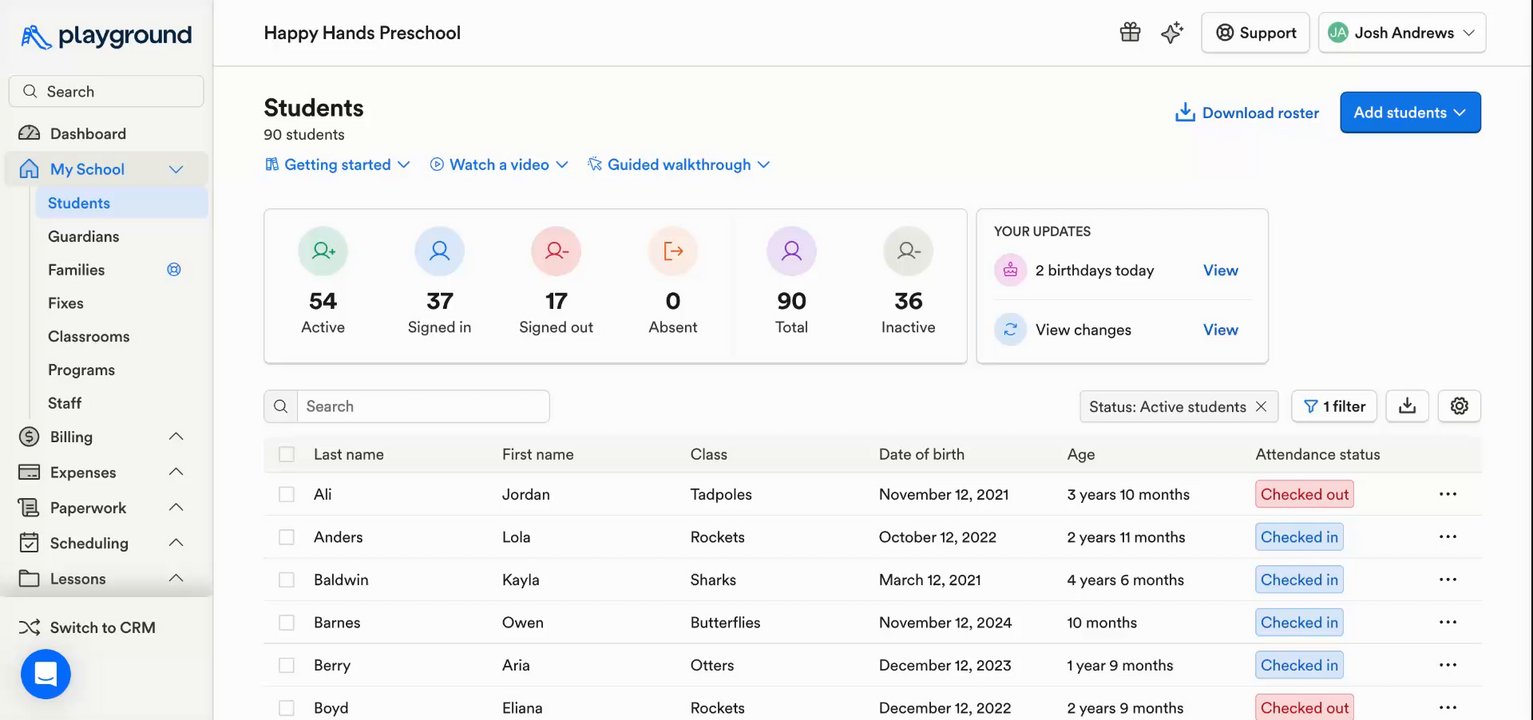Screen dimensions: 1533x720
Task: Click the gift box icon in header
Action: tap(1130, 32)
